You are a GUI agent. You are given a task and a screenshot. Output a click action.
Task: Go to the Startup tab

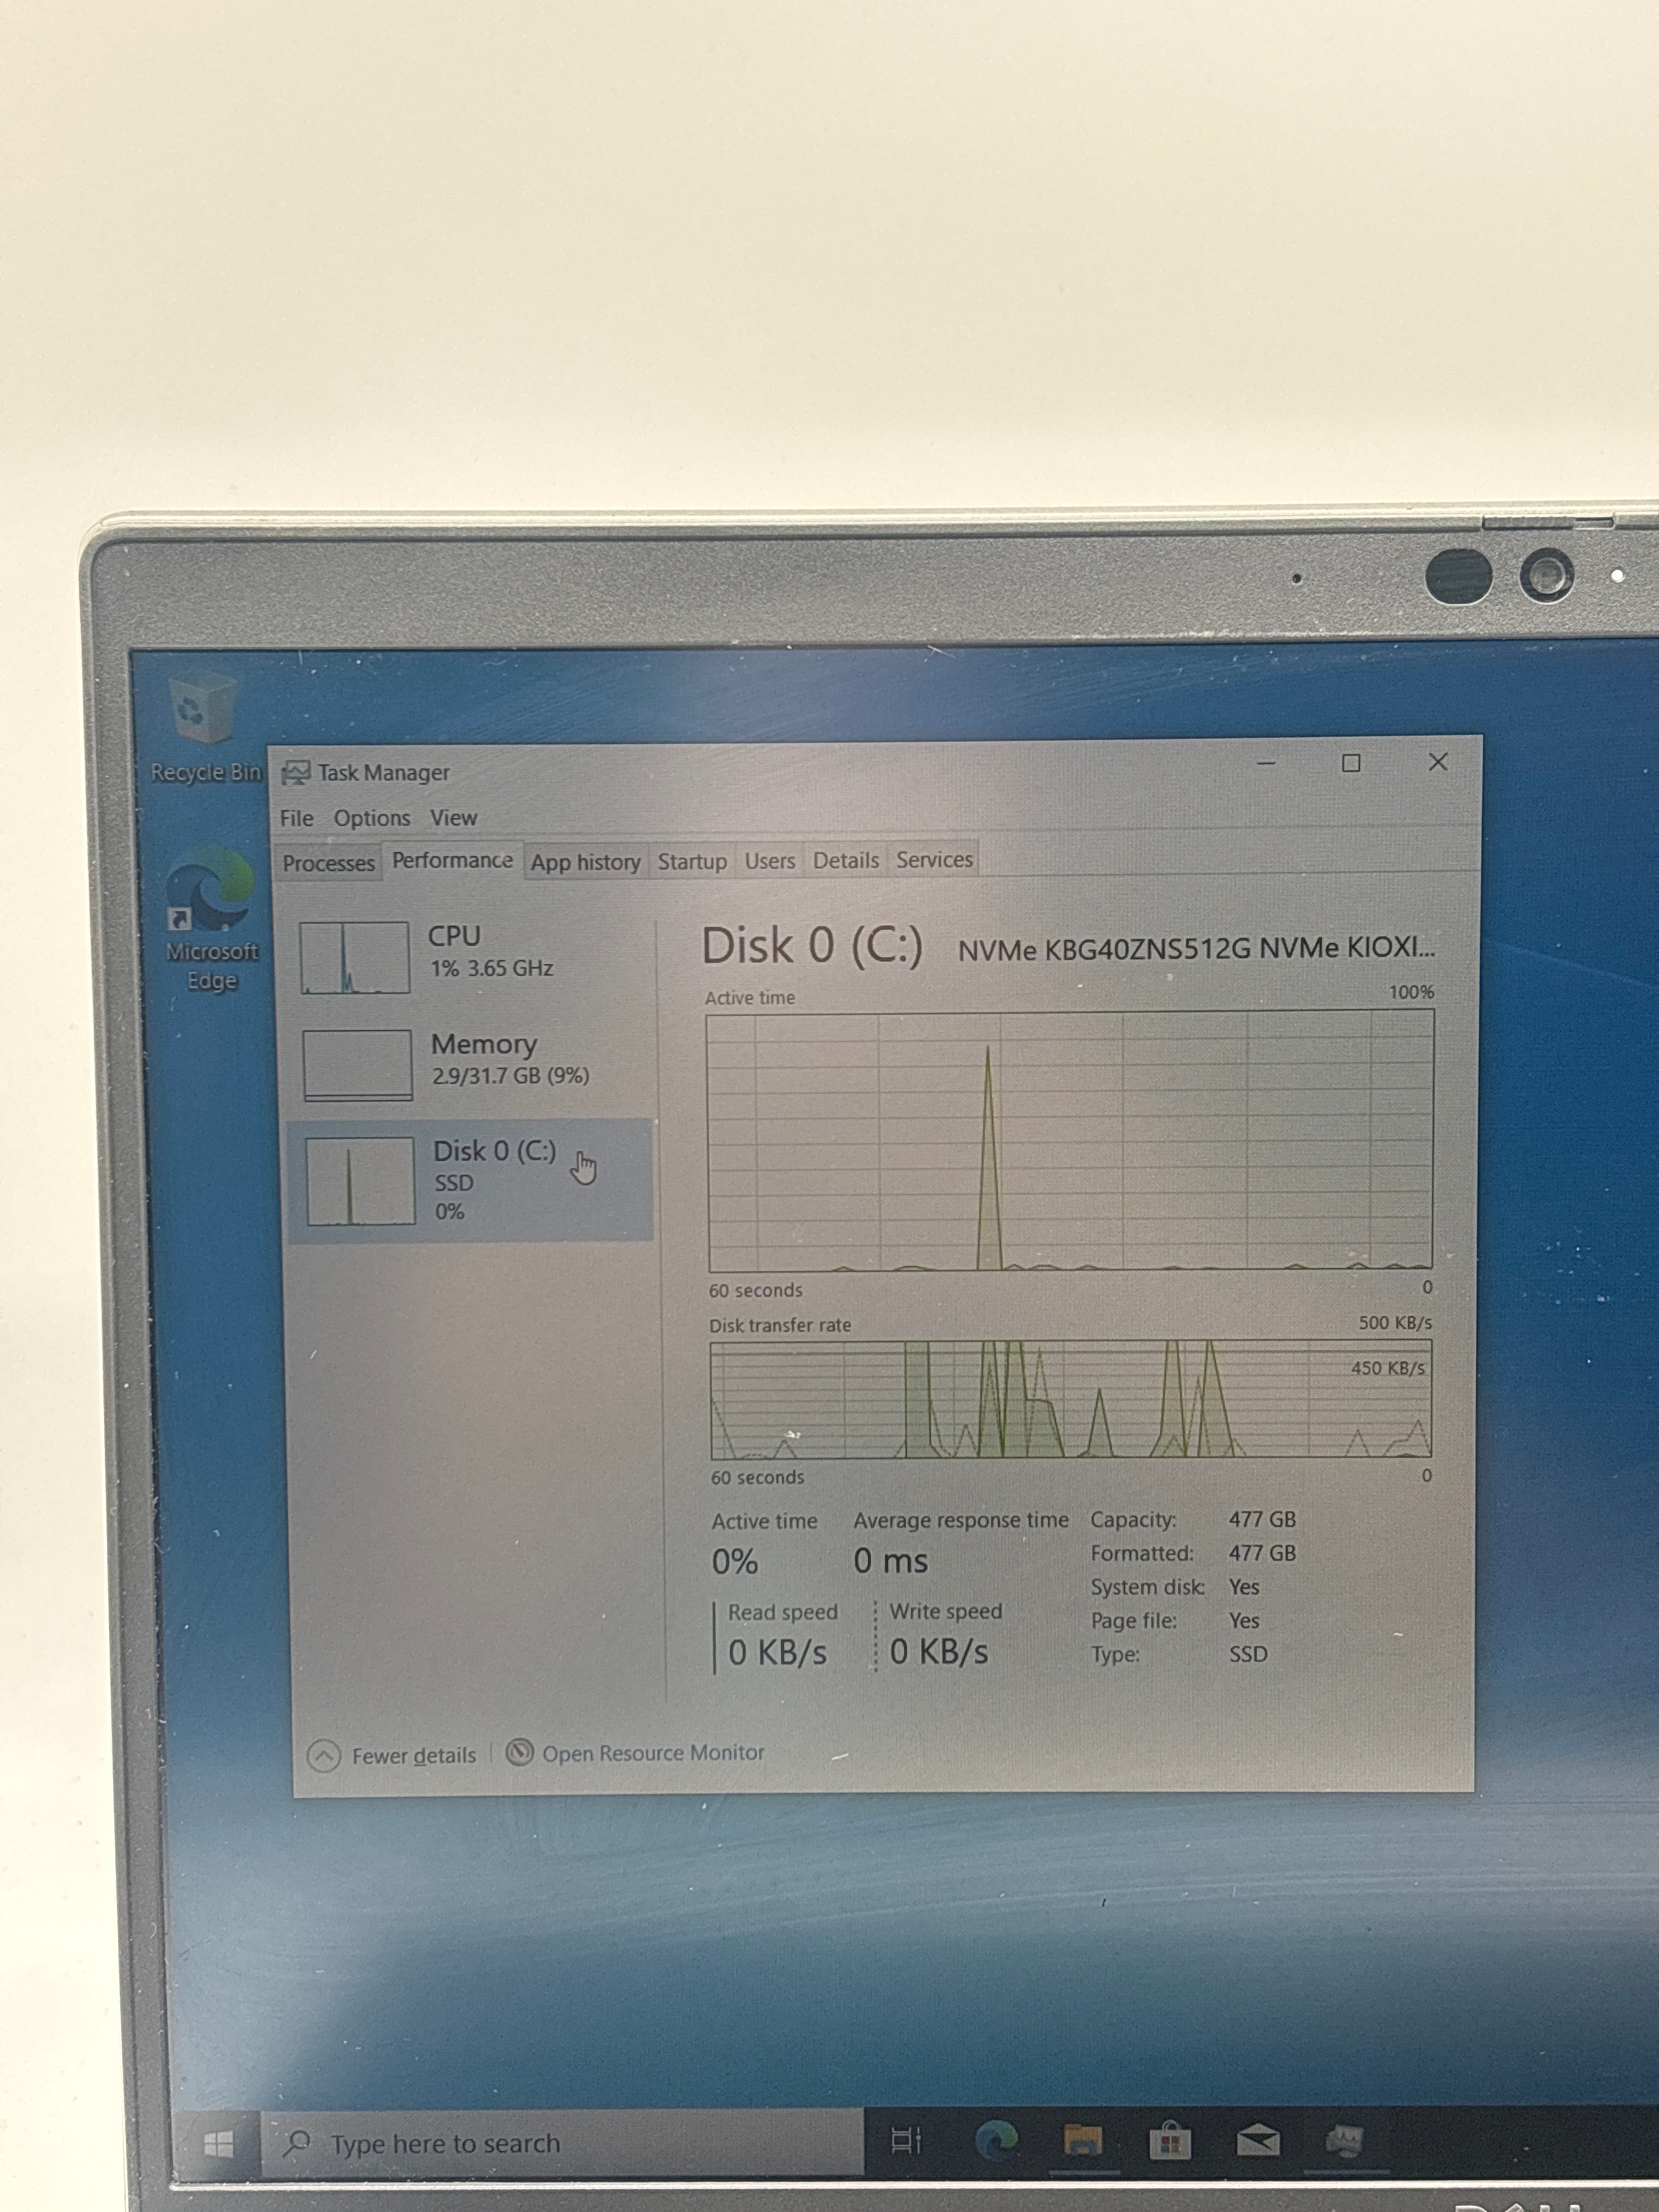point(692,861)
